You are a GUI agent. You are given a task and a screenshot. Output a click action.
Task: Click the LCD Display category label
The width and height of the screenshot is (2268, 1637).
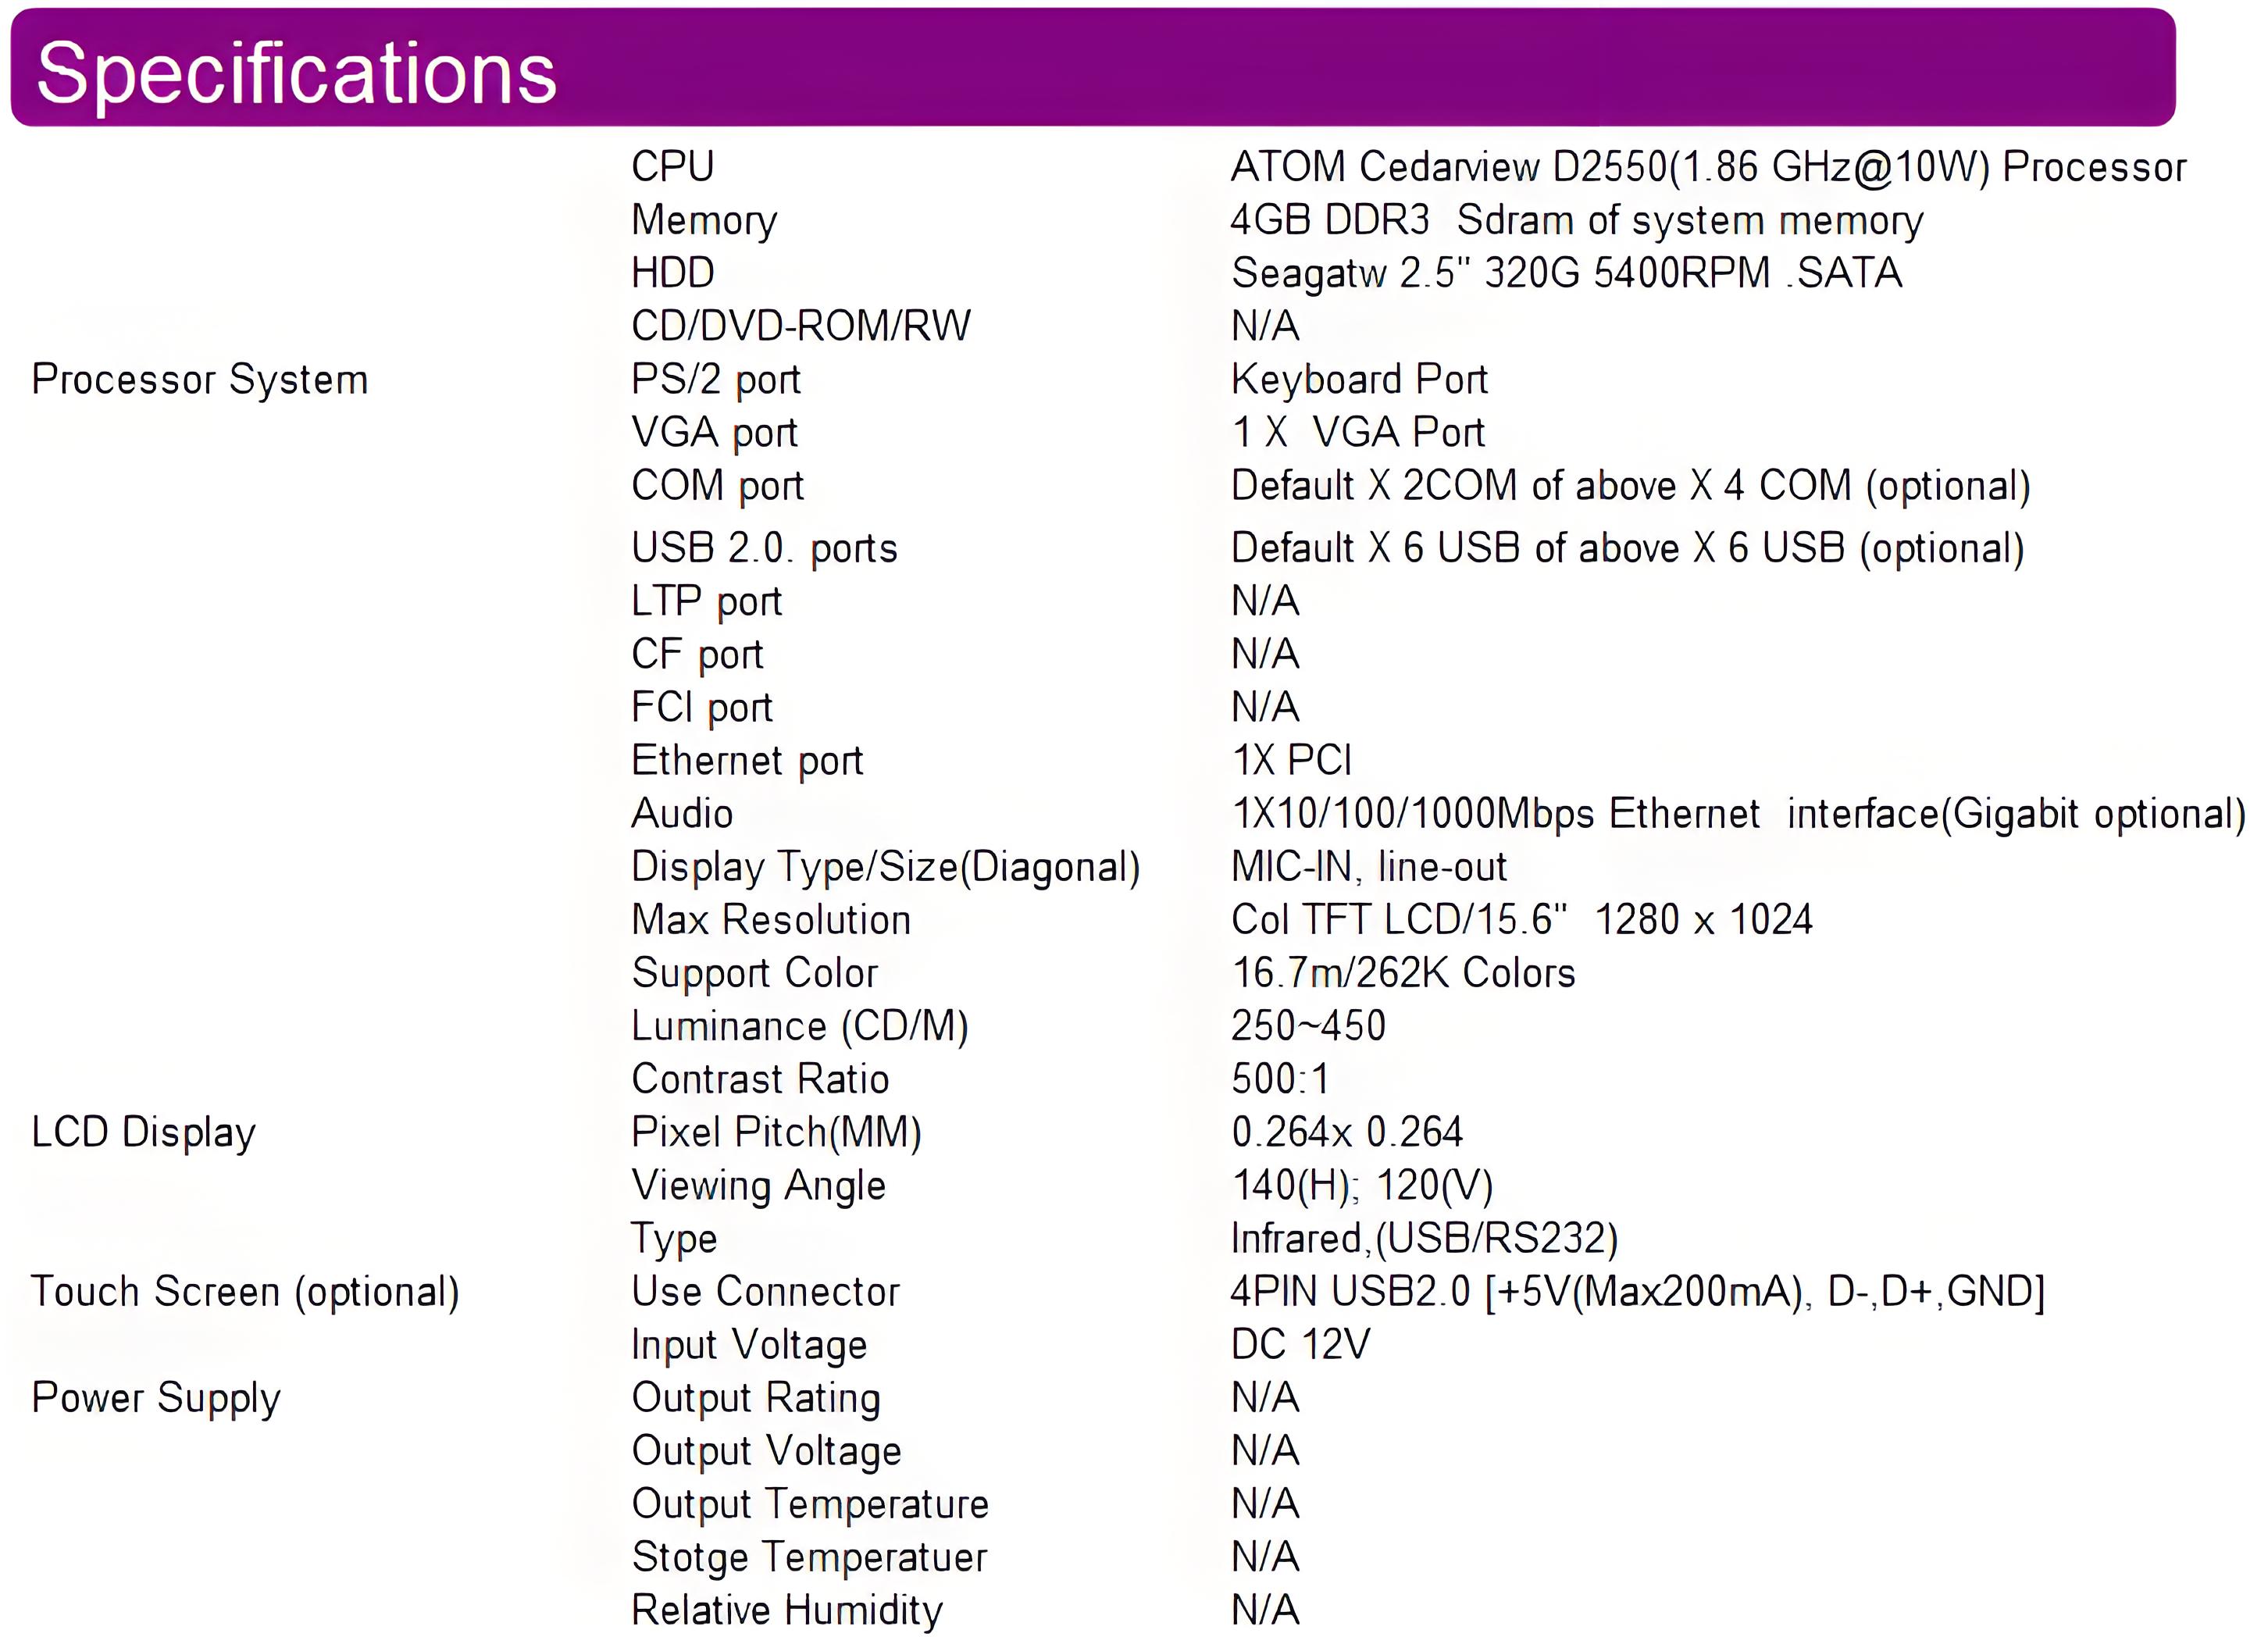click(143, 1133)
